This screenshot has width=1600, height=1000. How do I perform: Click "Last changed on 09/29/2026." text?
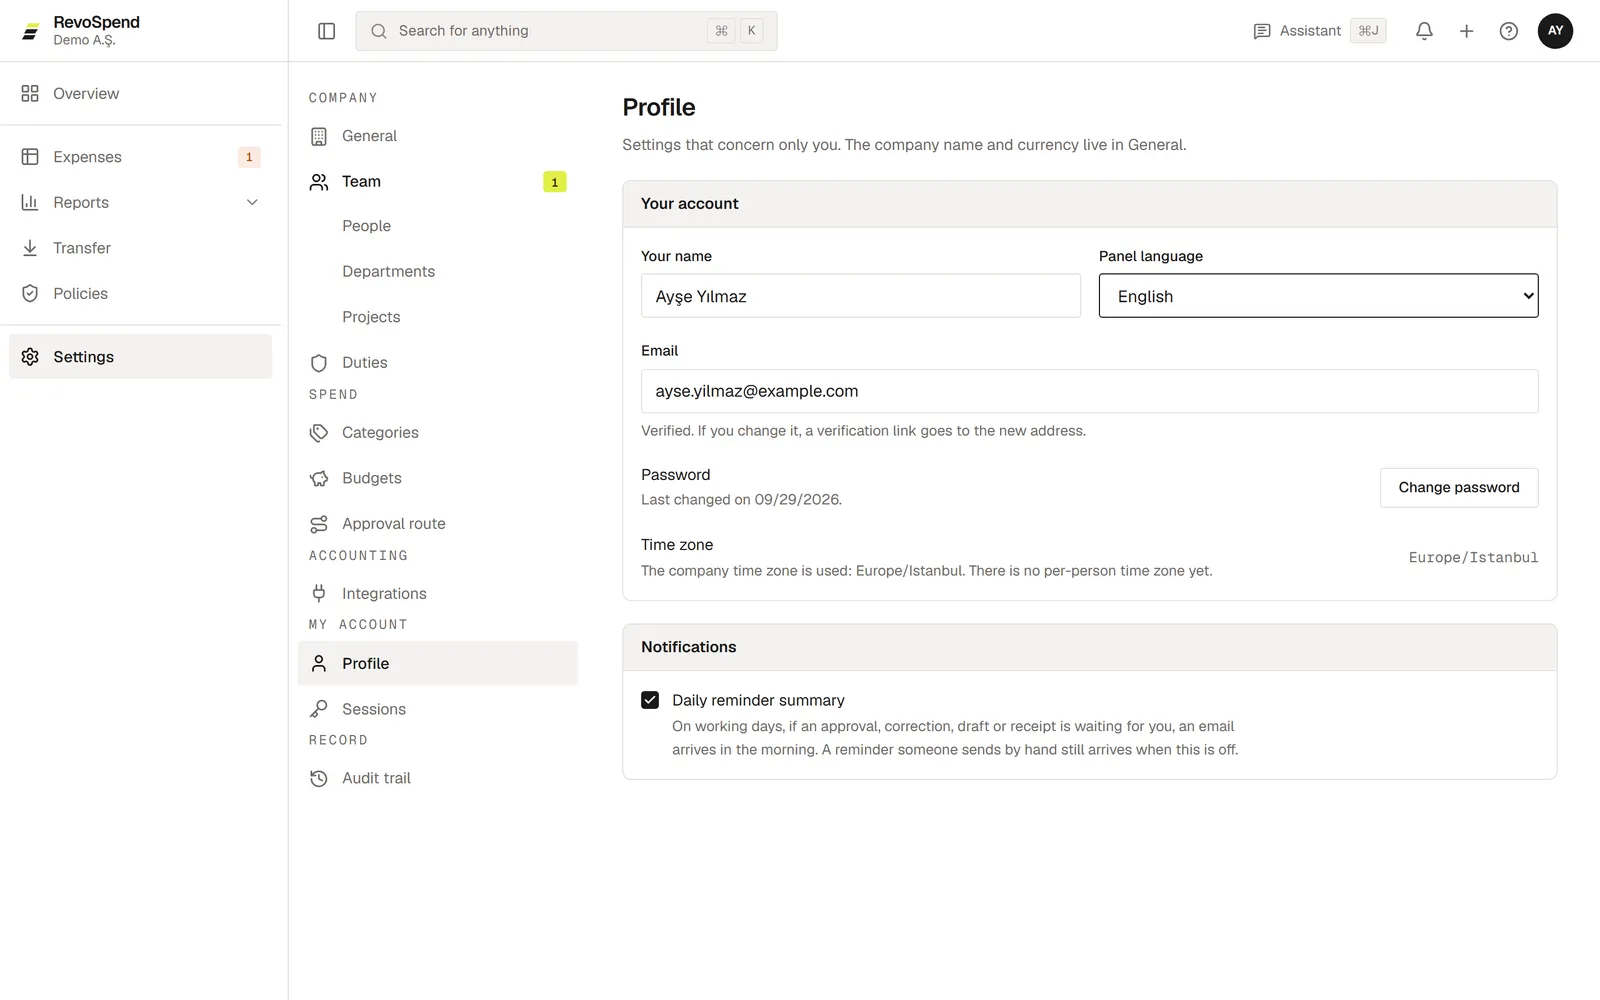(741, 500)
